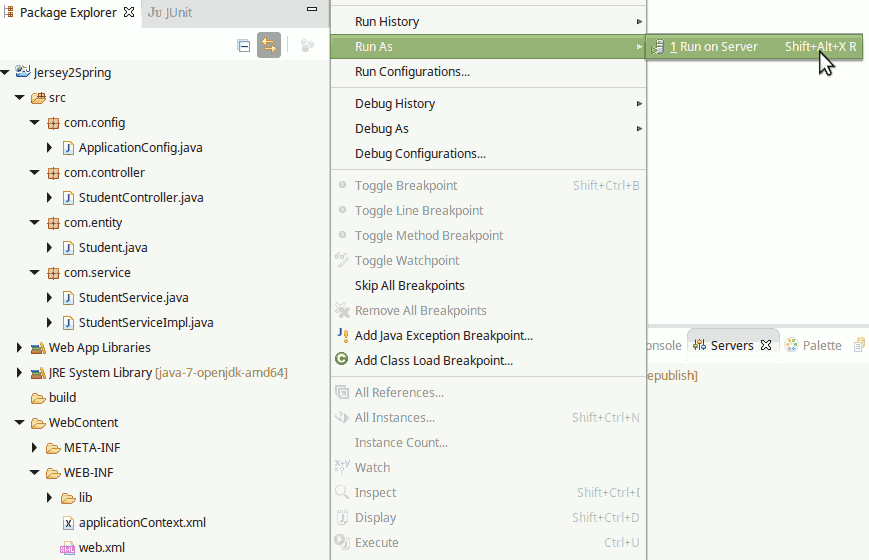Expand the StudentController.java node

pyautogui.click(x=50, y=198)
